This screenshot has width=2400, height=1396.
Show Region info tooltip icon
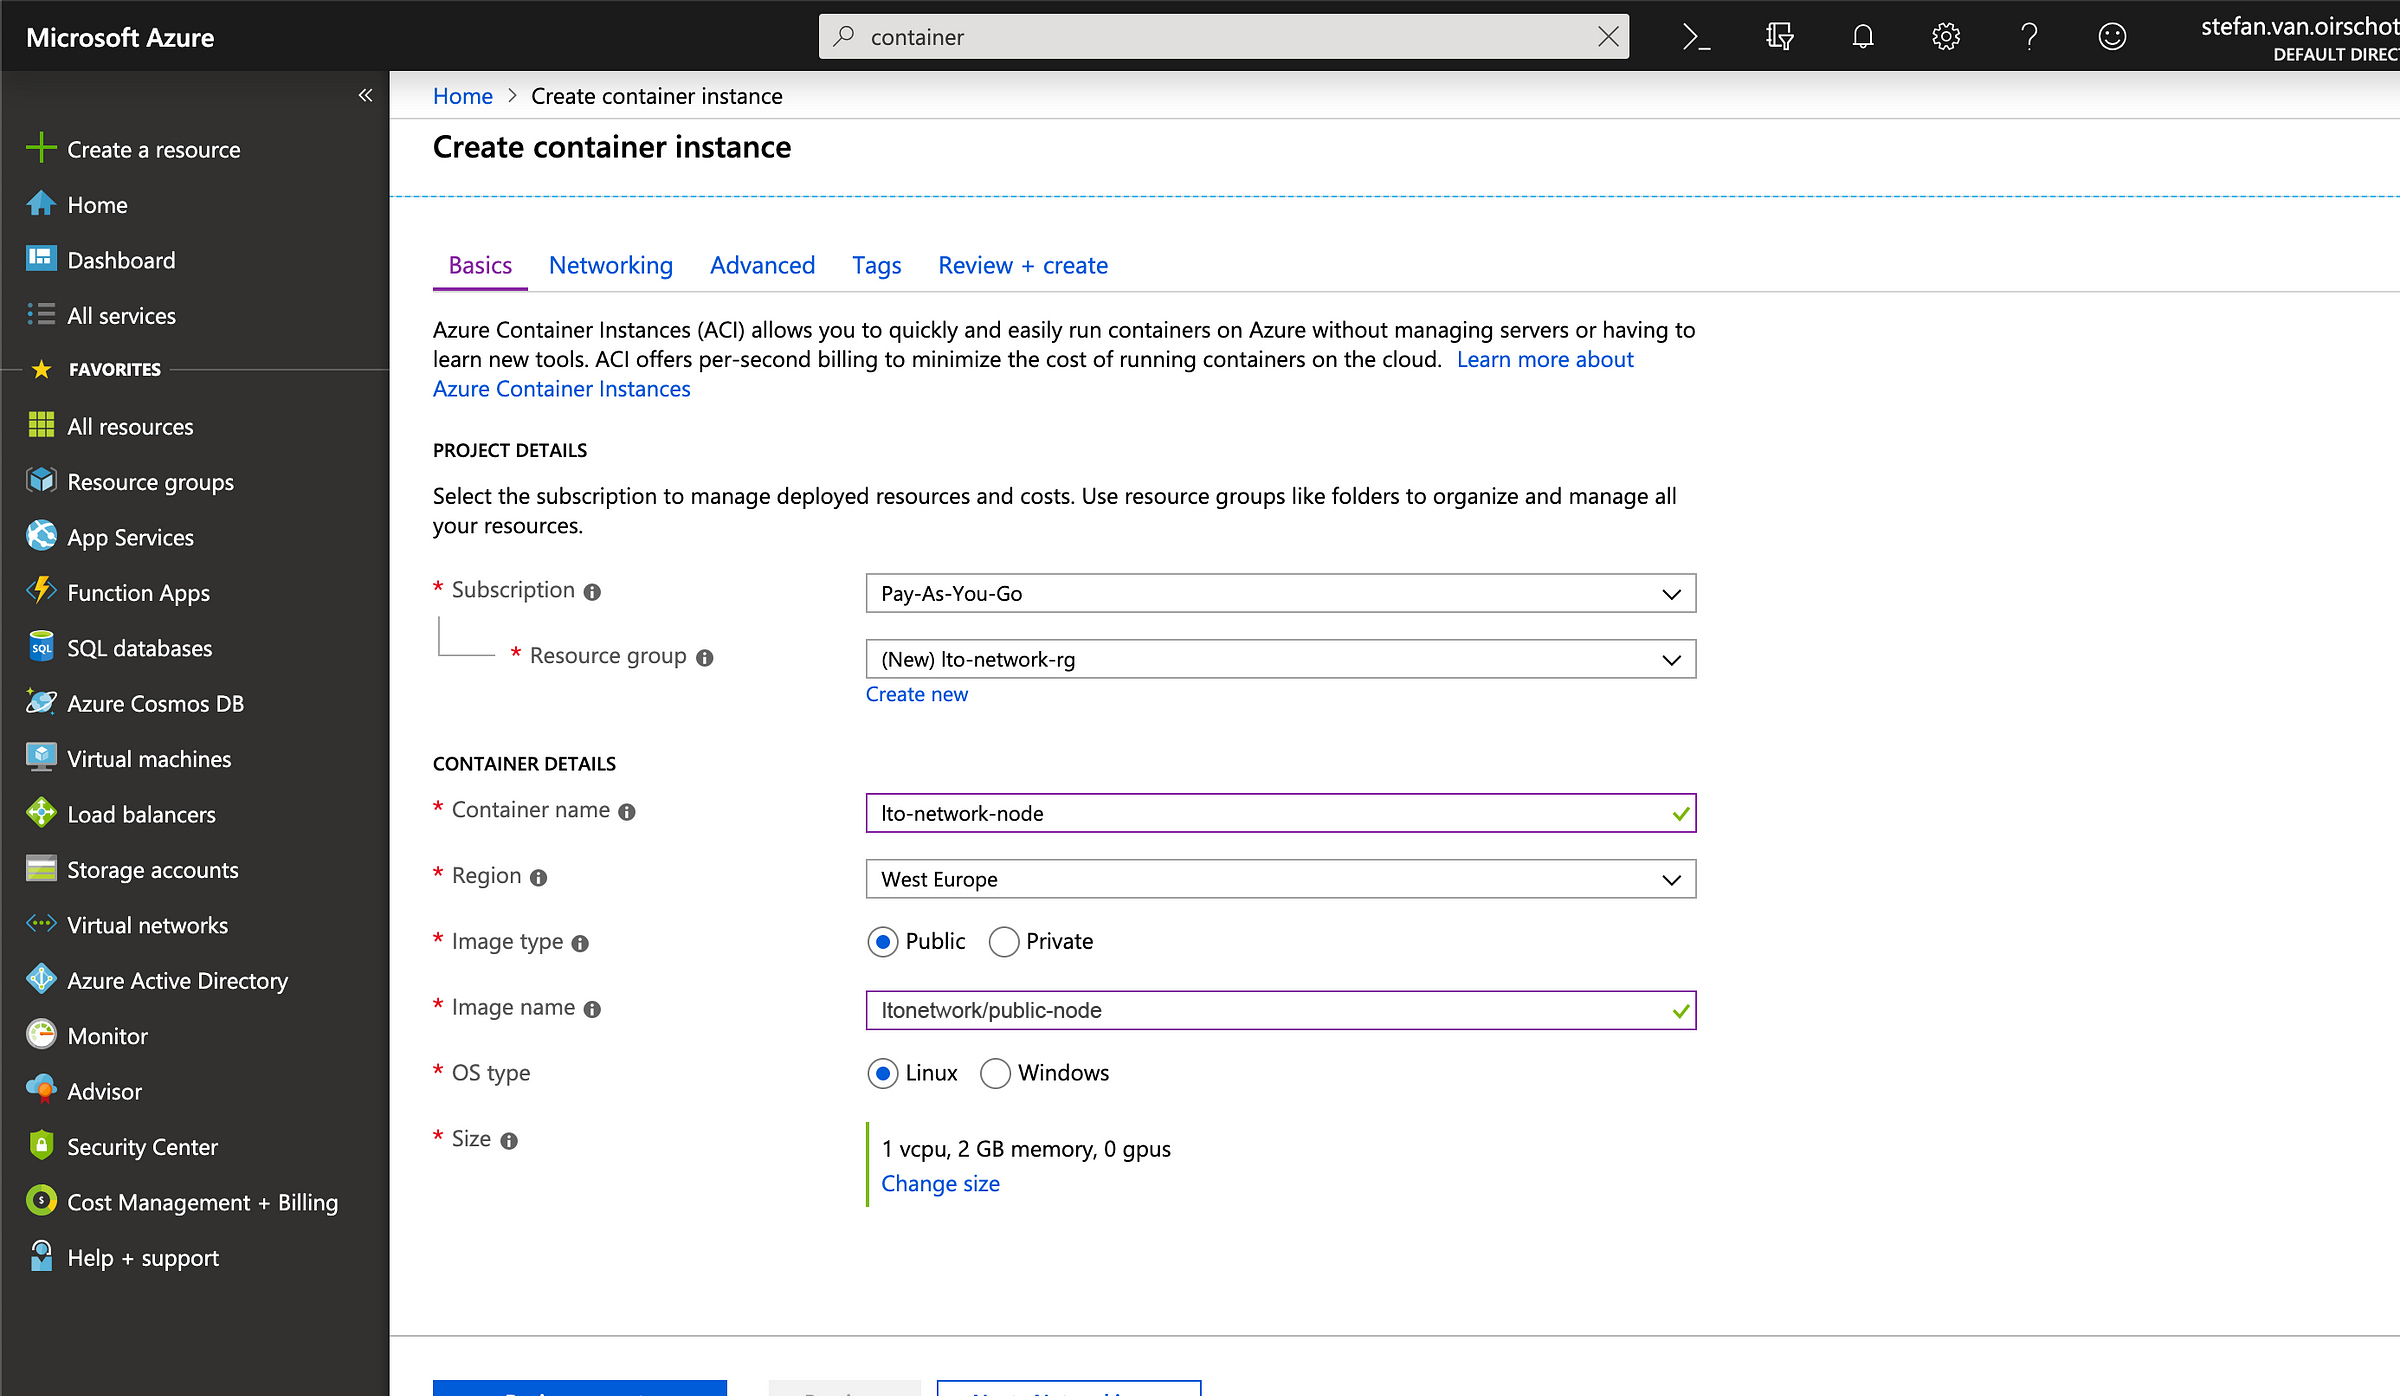tap(538, 878)
